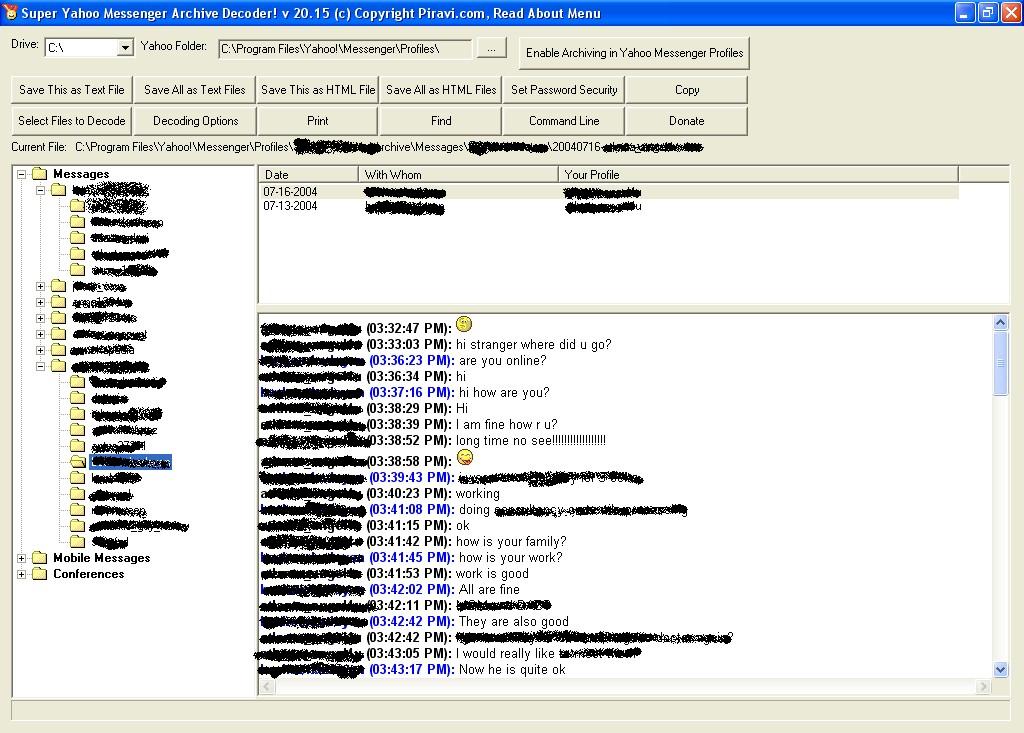Click message 'are you online?'

(x=502, y=361)
